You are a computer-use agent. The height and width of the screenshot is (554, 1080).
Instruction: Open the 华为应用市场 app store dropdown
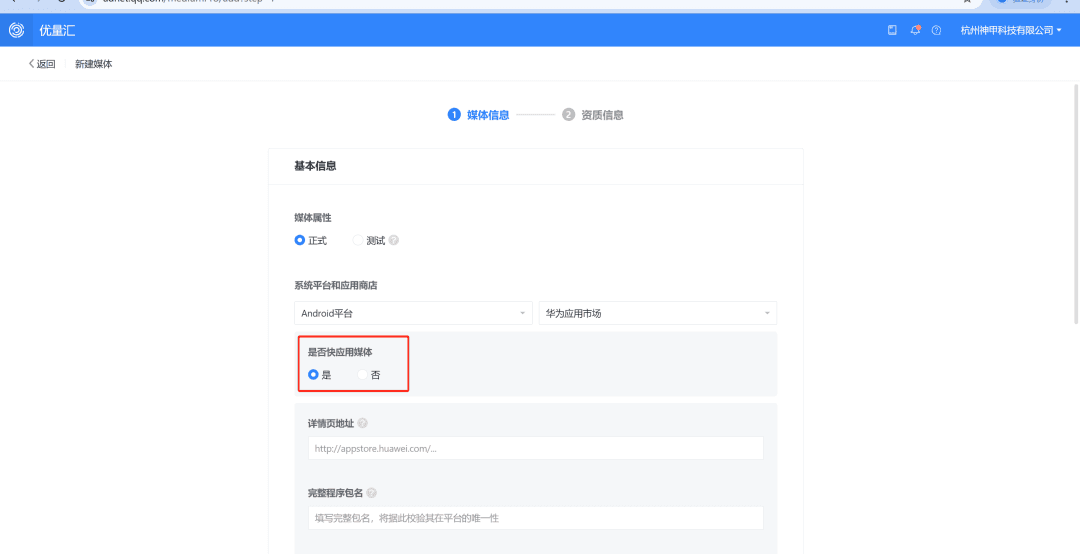(x=657, y=313)
